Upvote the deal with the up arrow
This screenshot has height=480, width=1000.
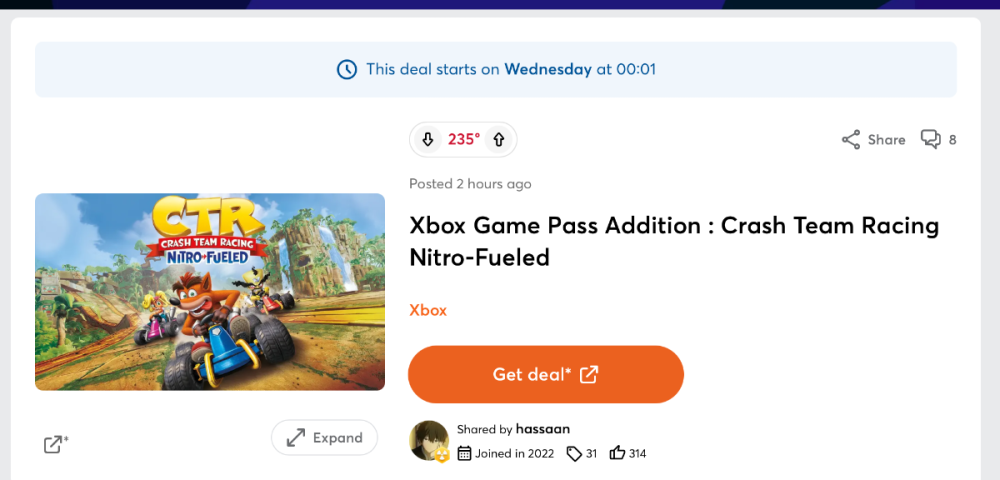[x=499, y=140]
